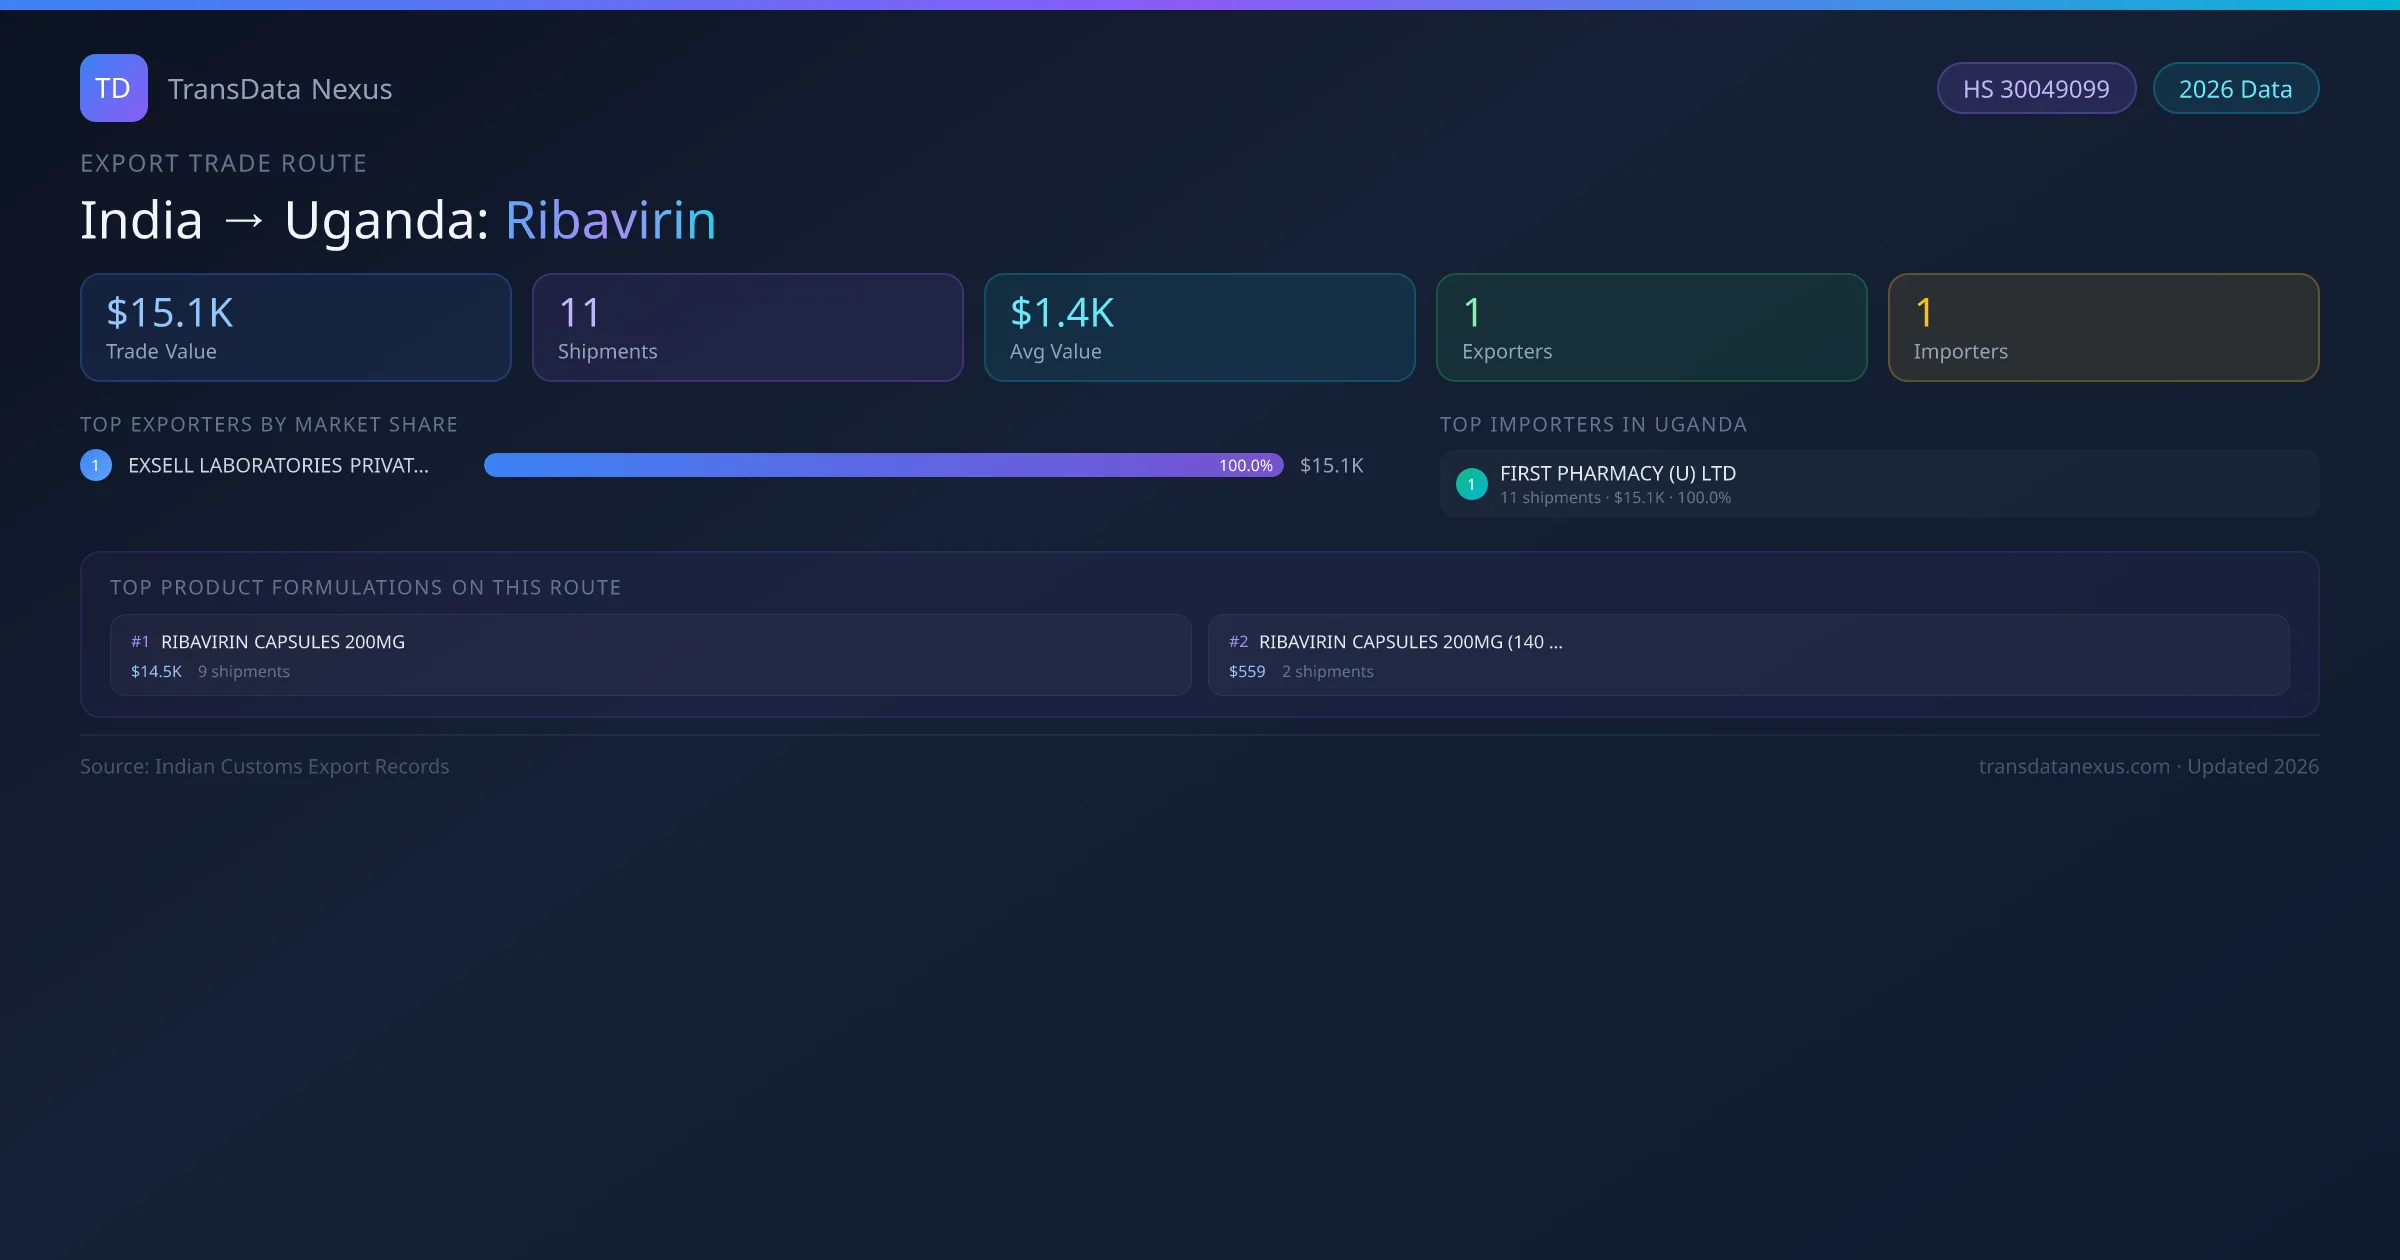2400x1260 pixels.
Task: Click the blue rank 1 exporter badge
Action: tap(96, 465)
